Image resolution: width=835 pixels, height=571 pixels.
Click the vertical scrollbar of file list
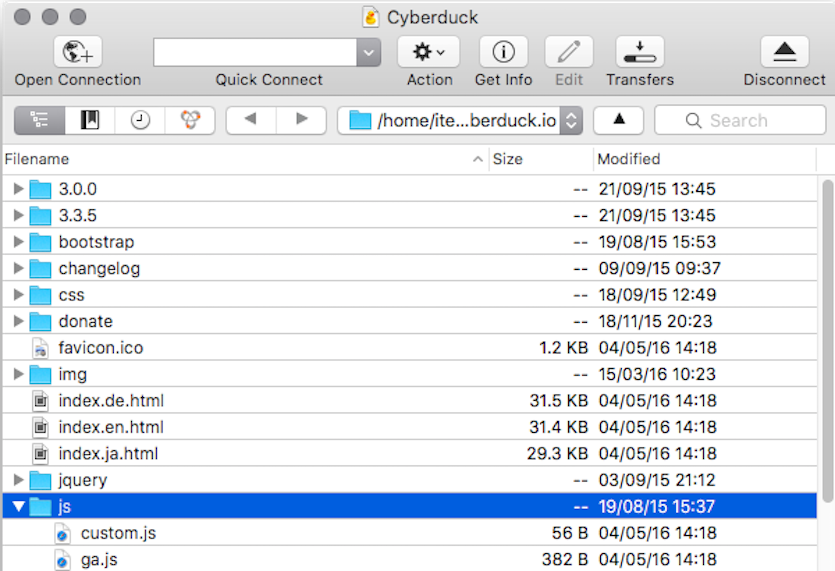tap(828, 341)
